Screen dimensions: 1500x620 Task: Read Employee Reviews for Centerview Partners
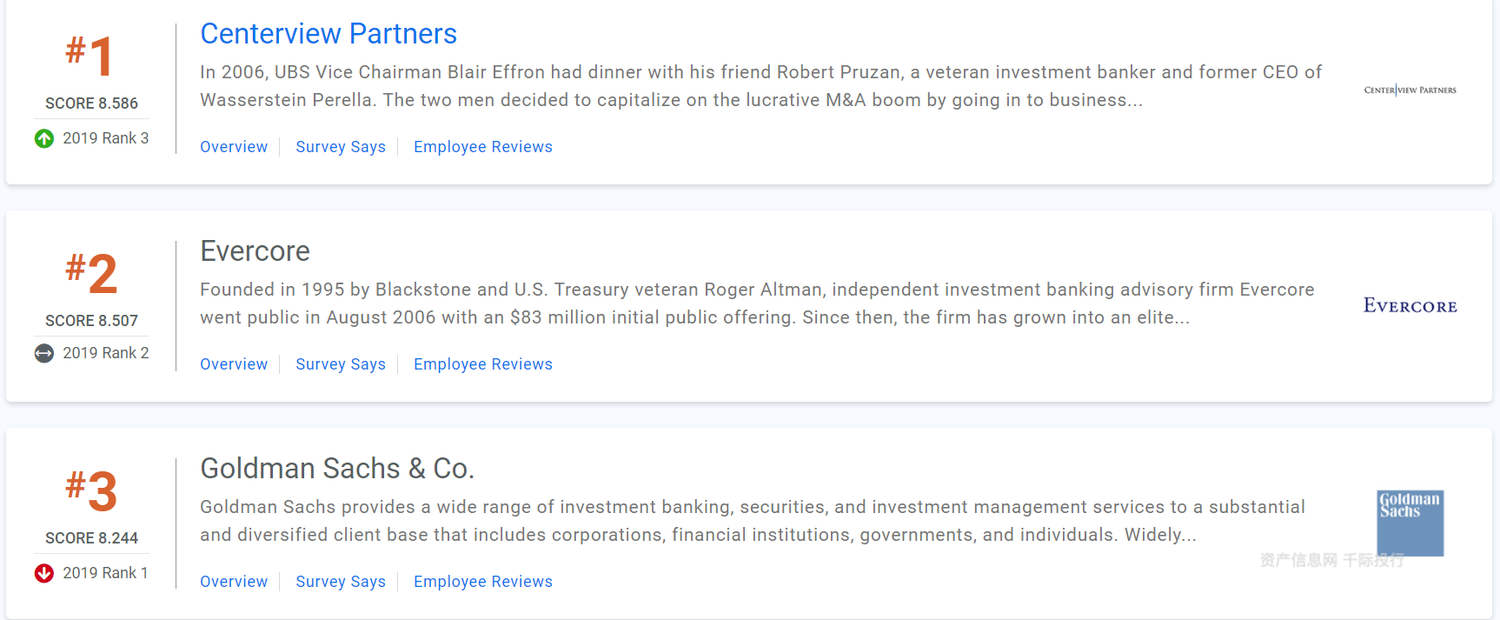coord(483,147)
